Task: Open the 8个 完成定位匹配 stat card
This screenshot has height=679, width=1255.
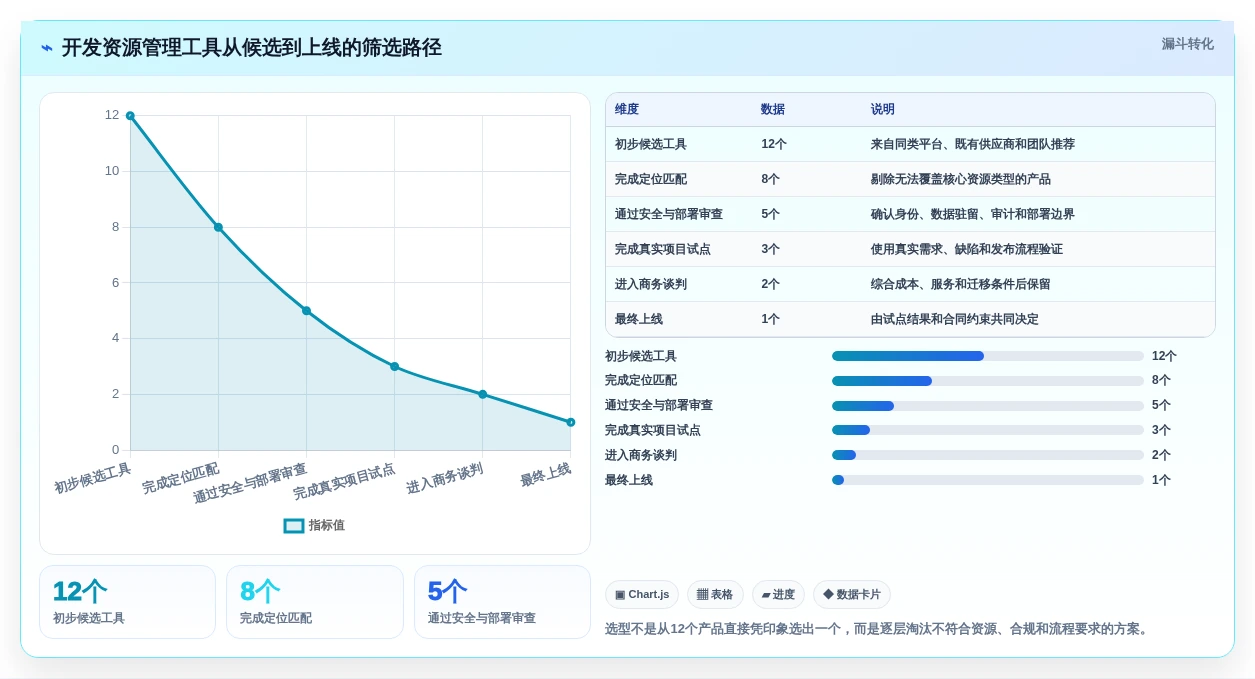Action: pos(315,602)
